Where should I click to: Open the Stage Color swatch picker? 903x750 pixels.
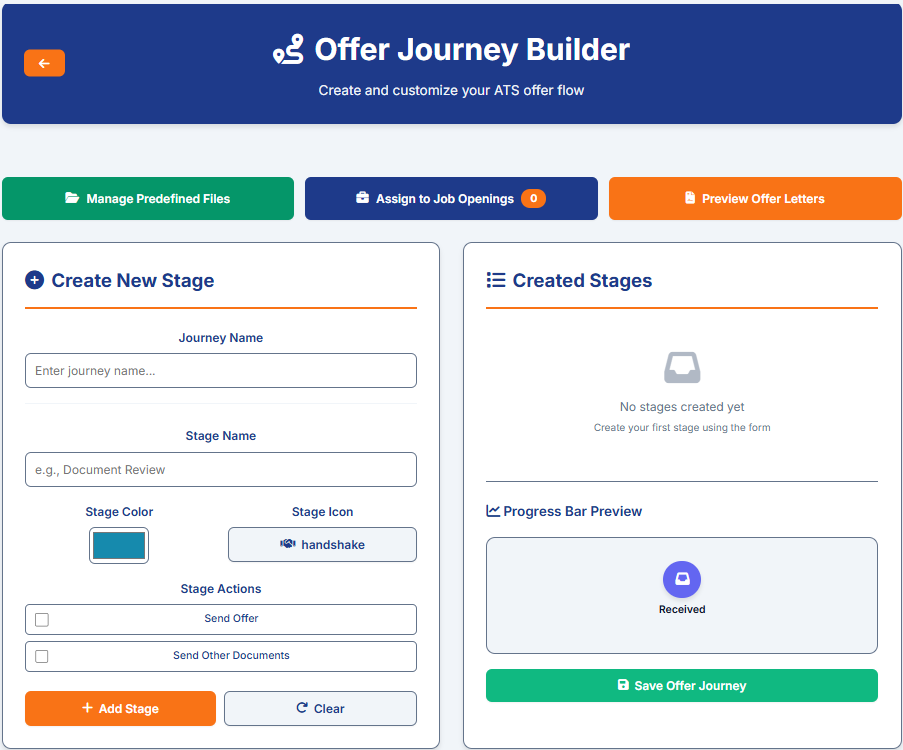[x=119, y=545]
